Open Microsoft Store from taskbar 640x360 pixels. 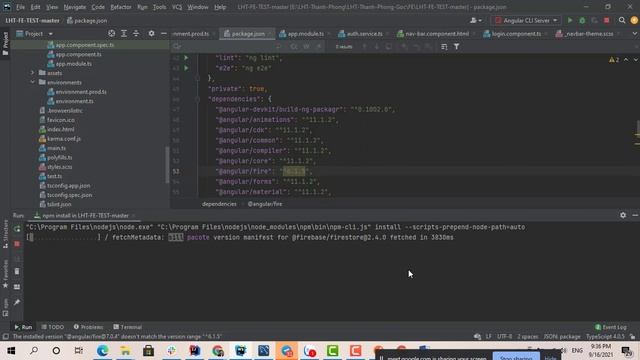click(x=149, y=351)
